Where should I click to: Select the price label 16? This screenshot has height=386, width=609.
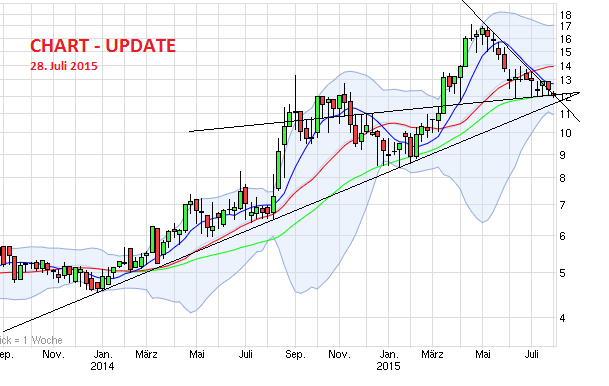[x=566, y=39]
